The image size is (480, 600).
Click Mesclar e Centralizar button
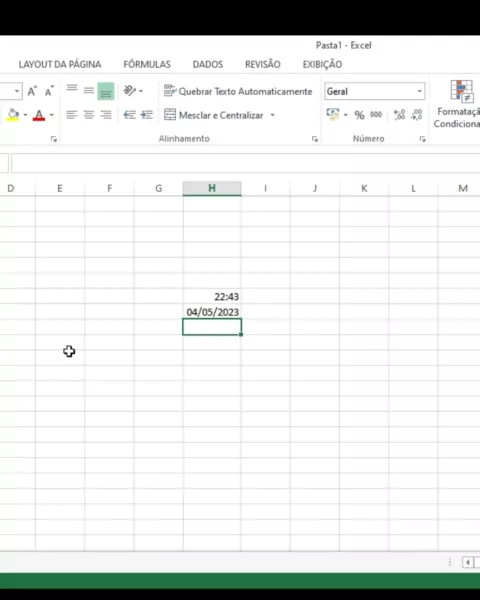(214, 115)
